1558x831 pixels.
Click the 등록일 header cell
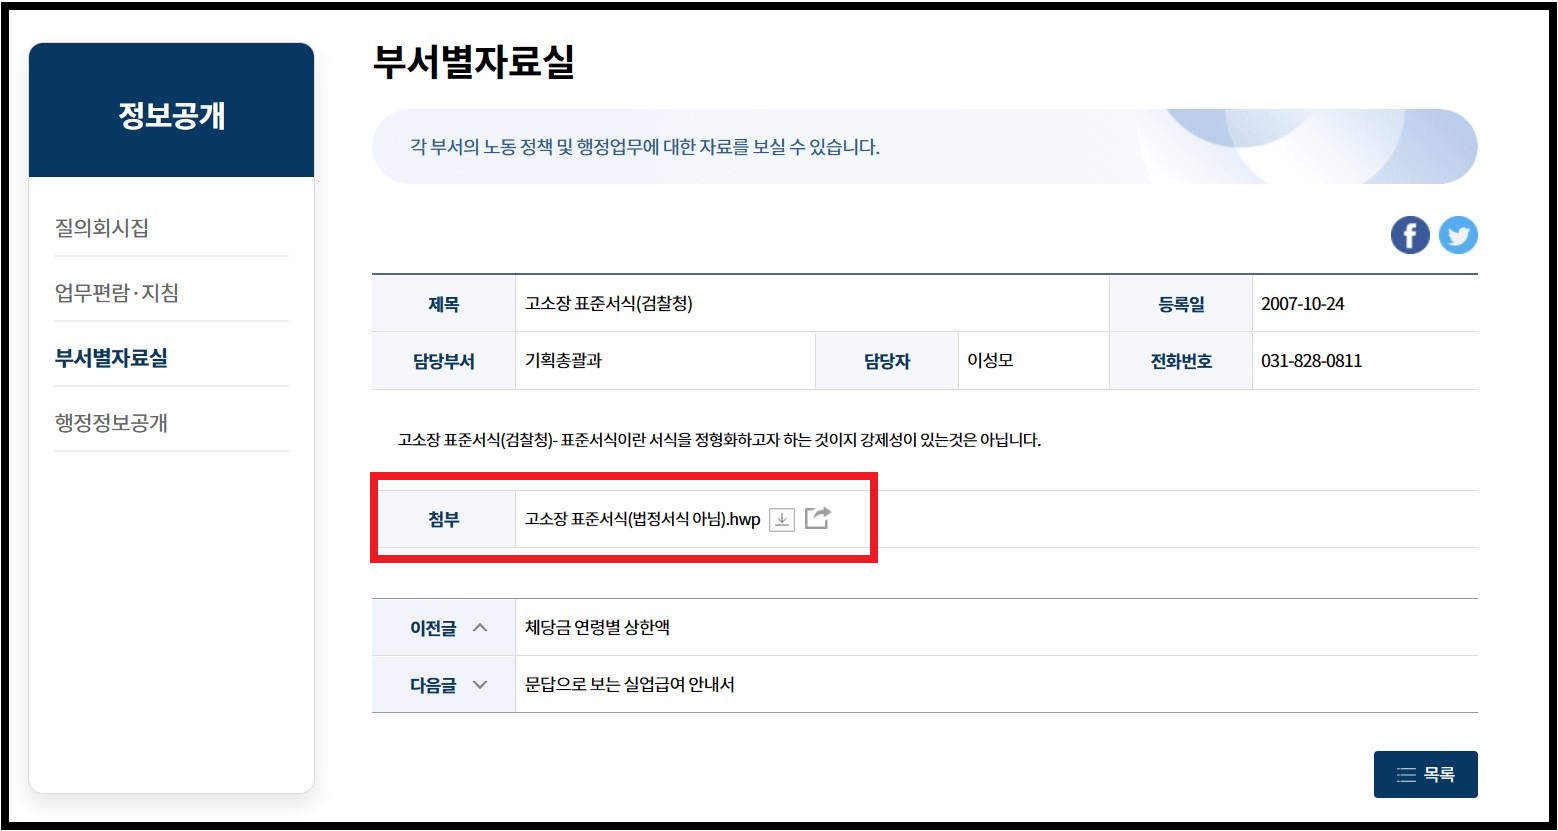pos(1181,304)
